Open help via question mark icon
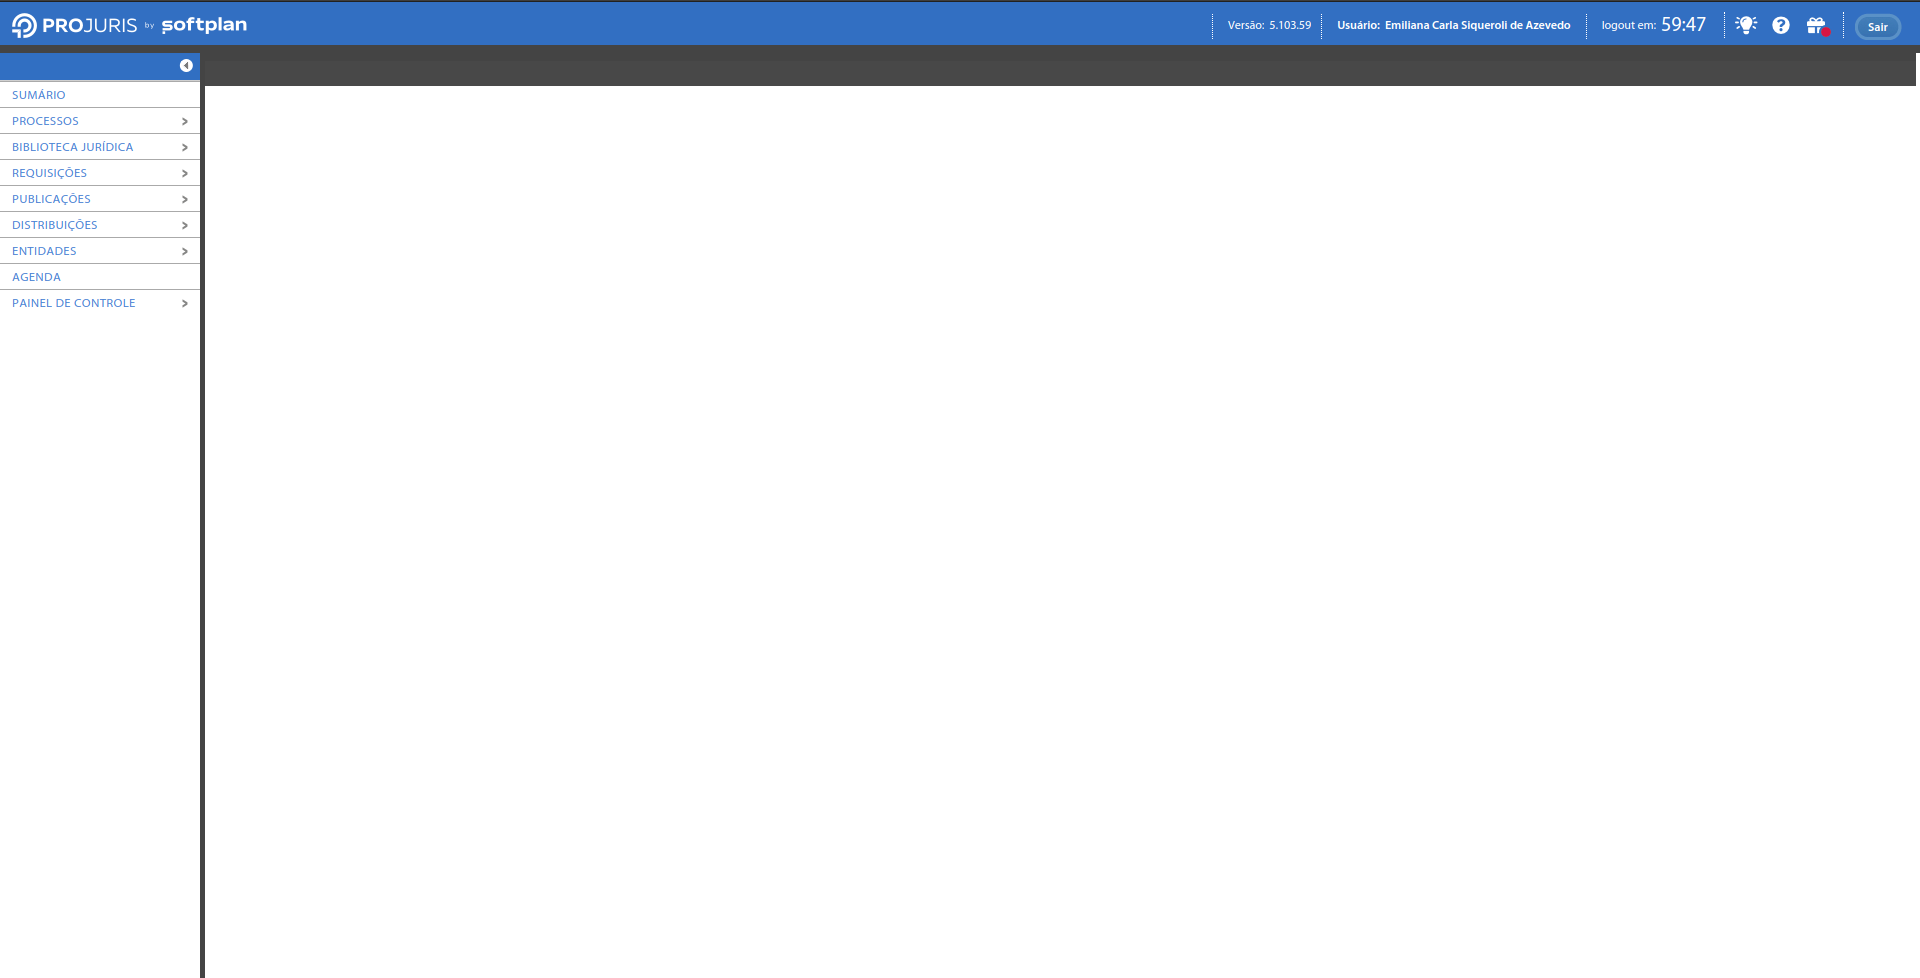The image size is (1920, 978). tap(1781, 25)
